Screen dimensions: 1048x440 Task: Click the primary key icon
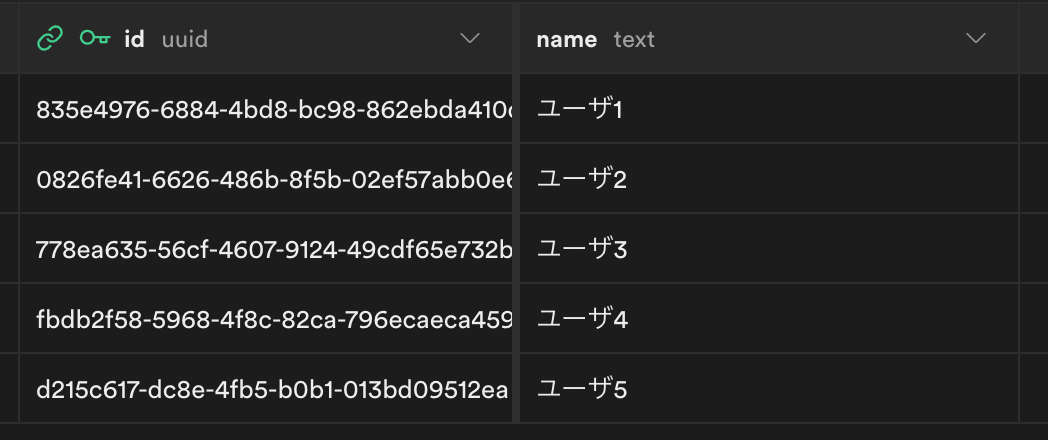pos(94,39)
